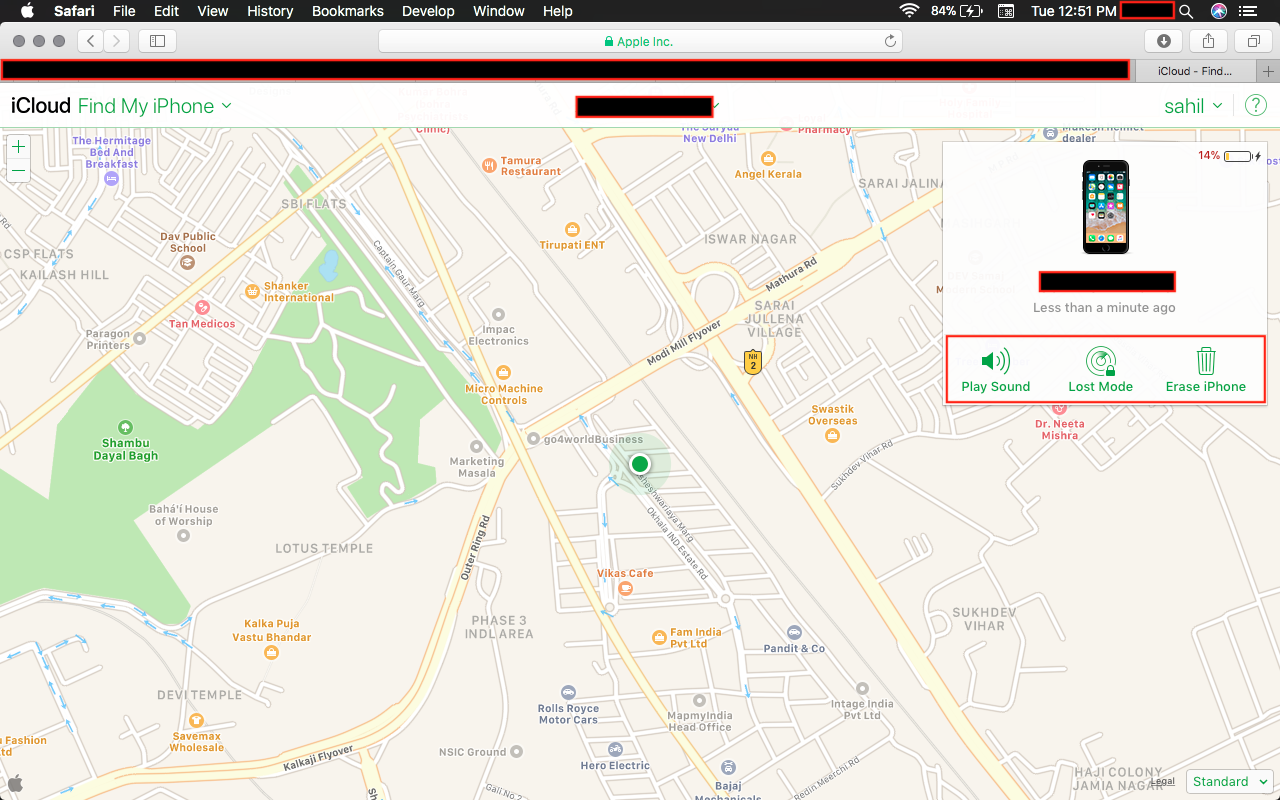Open the iCloud help question mark
This screenshot has width=1280, height=800.
point(1256,106)
